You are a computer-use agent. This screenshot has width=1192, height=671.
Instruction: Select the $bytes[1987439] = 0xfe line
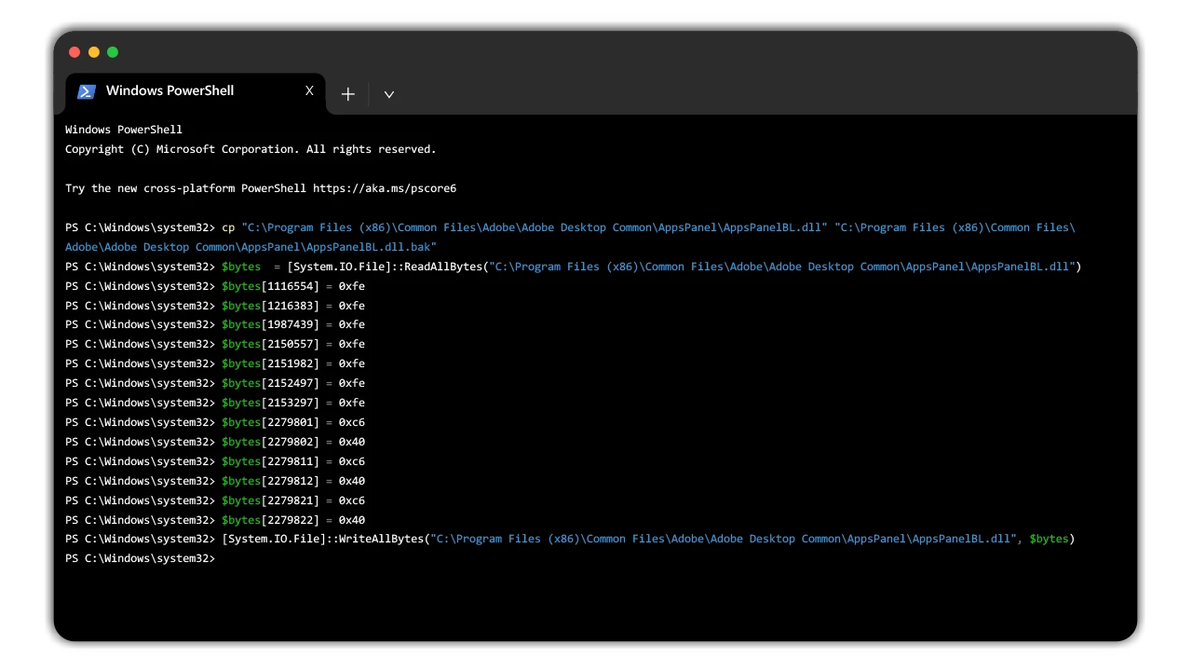point(293,324)
